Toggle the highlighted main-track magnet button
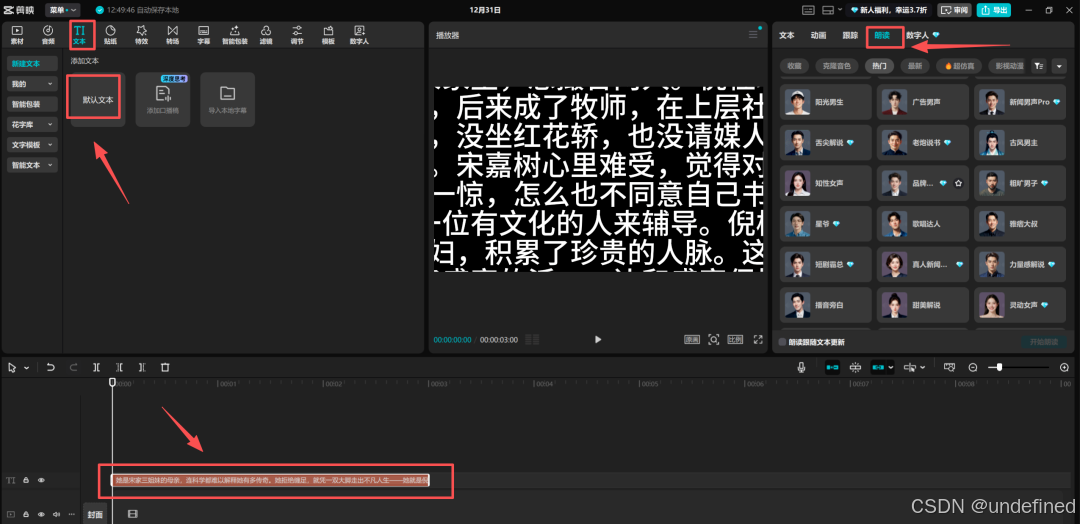The height and width of the screenshot is (524, 1080). pyautogui.click(x=832, y=368)
